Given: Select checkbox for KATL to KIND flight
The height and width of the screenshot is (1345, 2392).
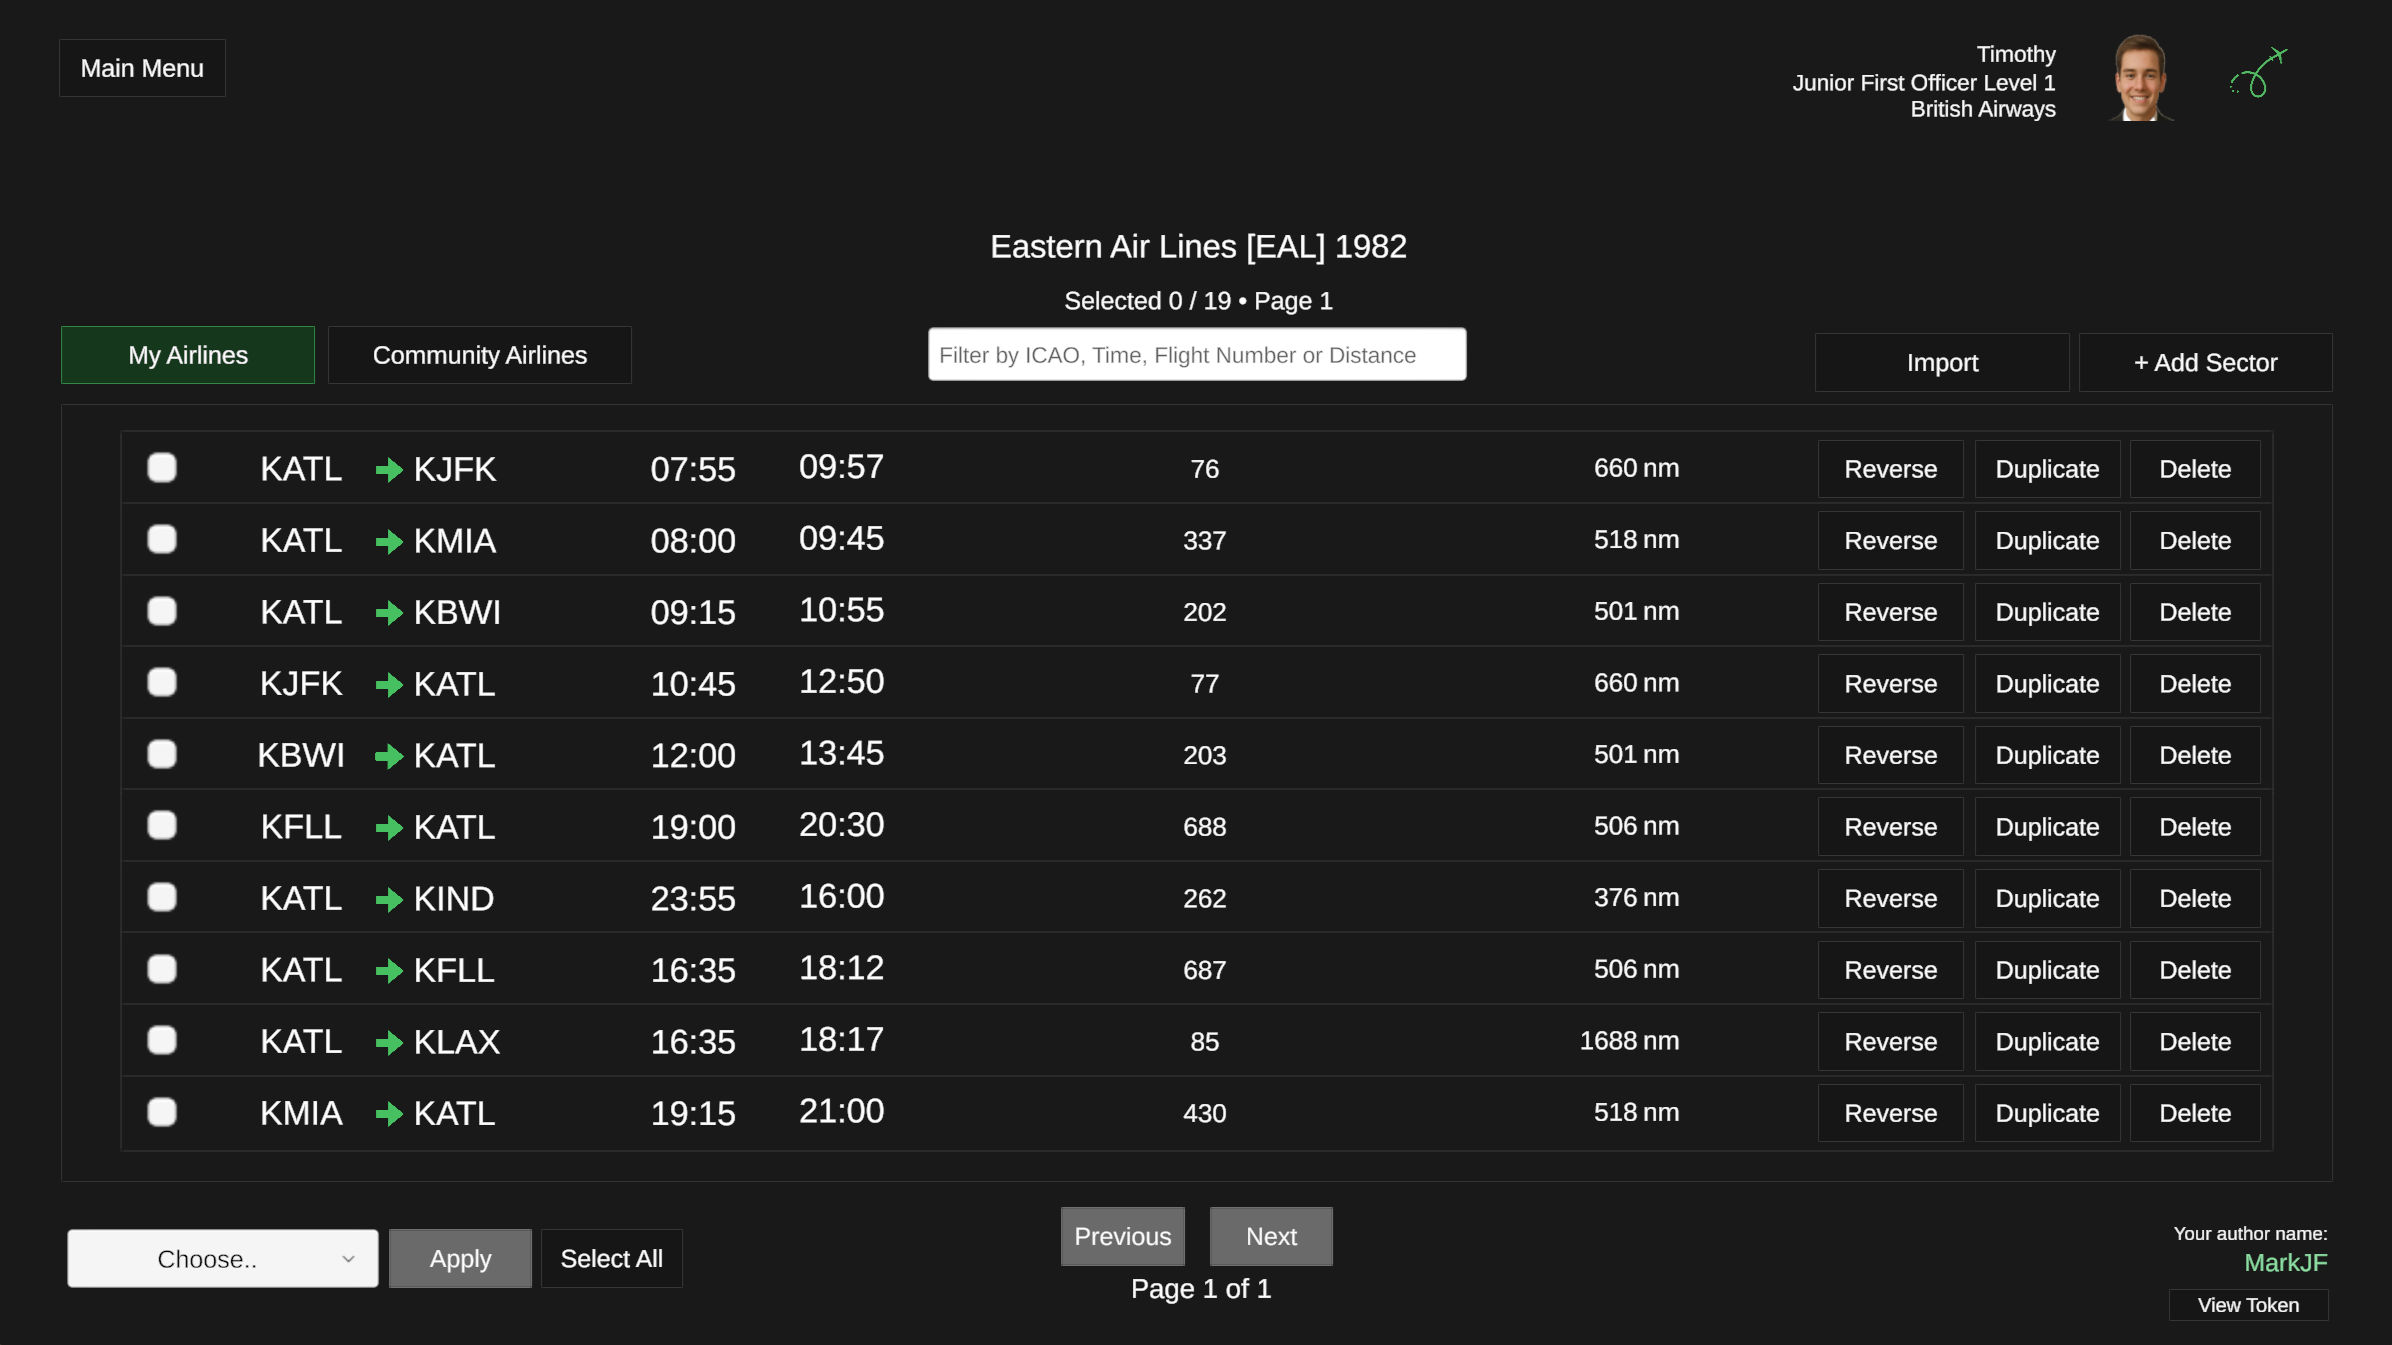Looking at the screenshot, I should pos(162,897).
